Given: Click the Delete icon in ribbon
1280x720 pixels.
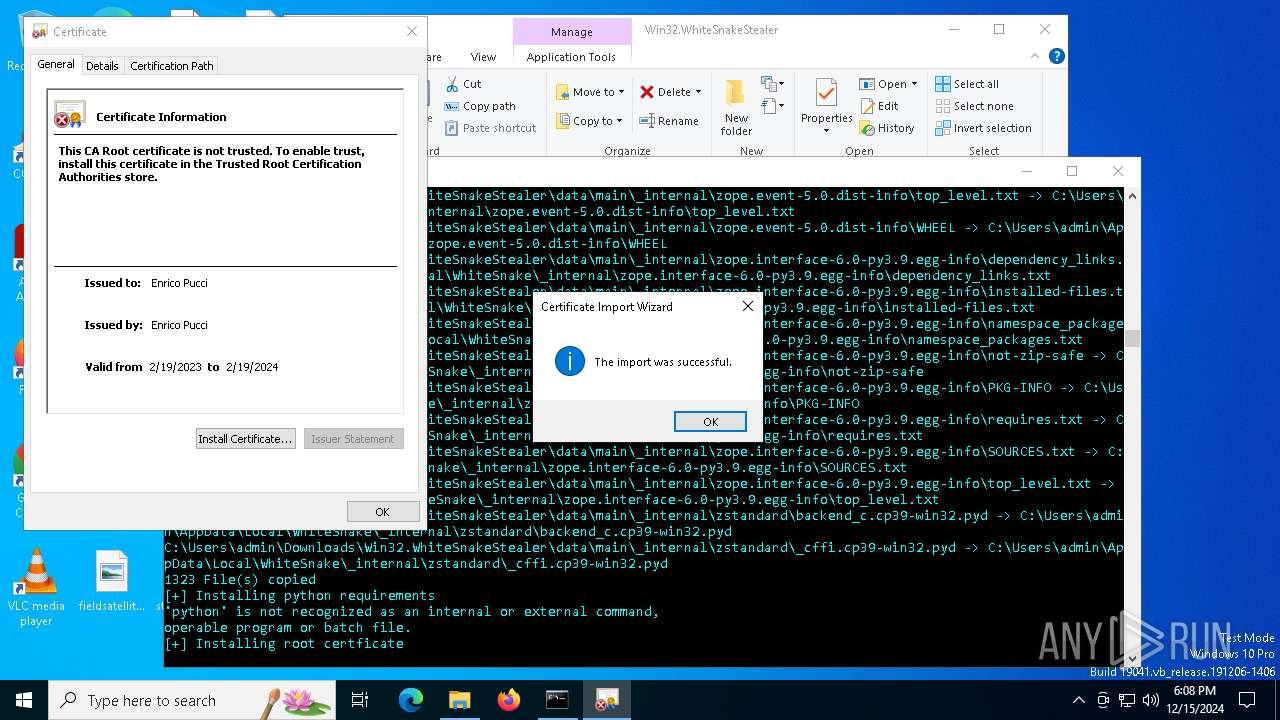Looking at the screenshot, I should 647,92.
